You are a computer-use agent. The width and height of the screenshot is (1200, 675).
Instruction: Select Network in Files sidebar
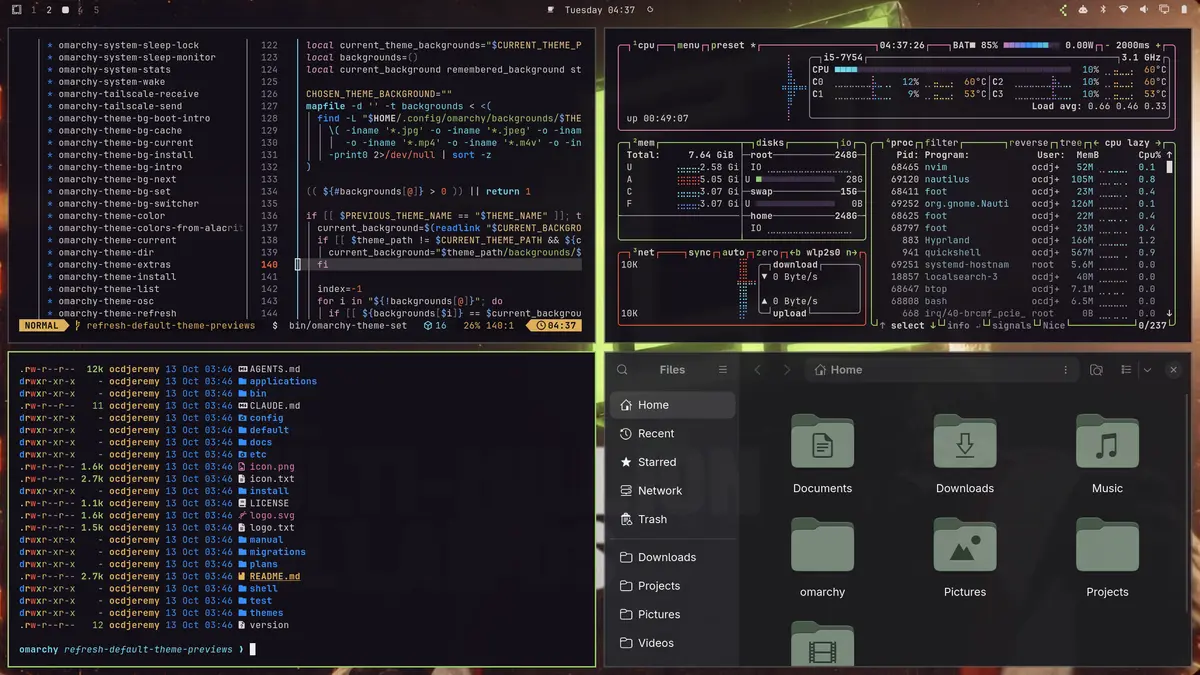click(x=672, y=491)
